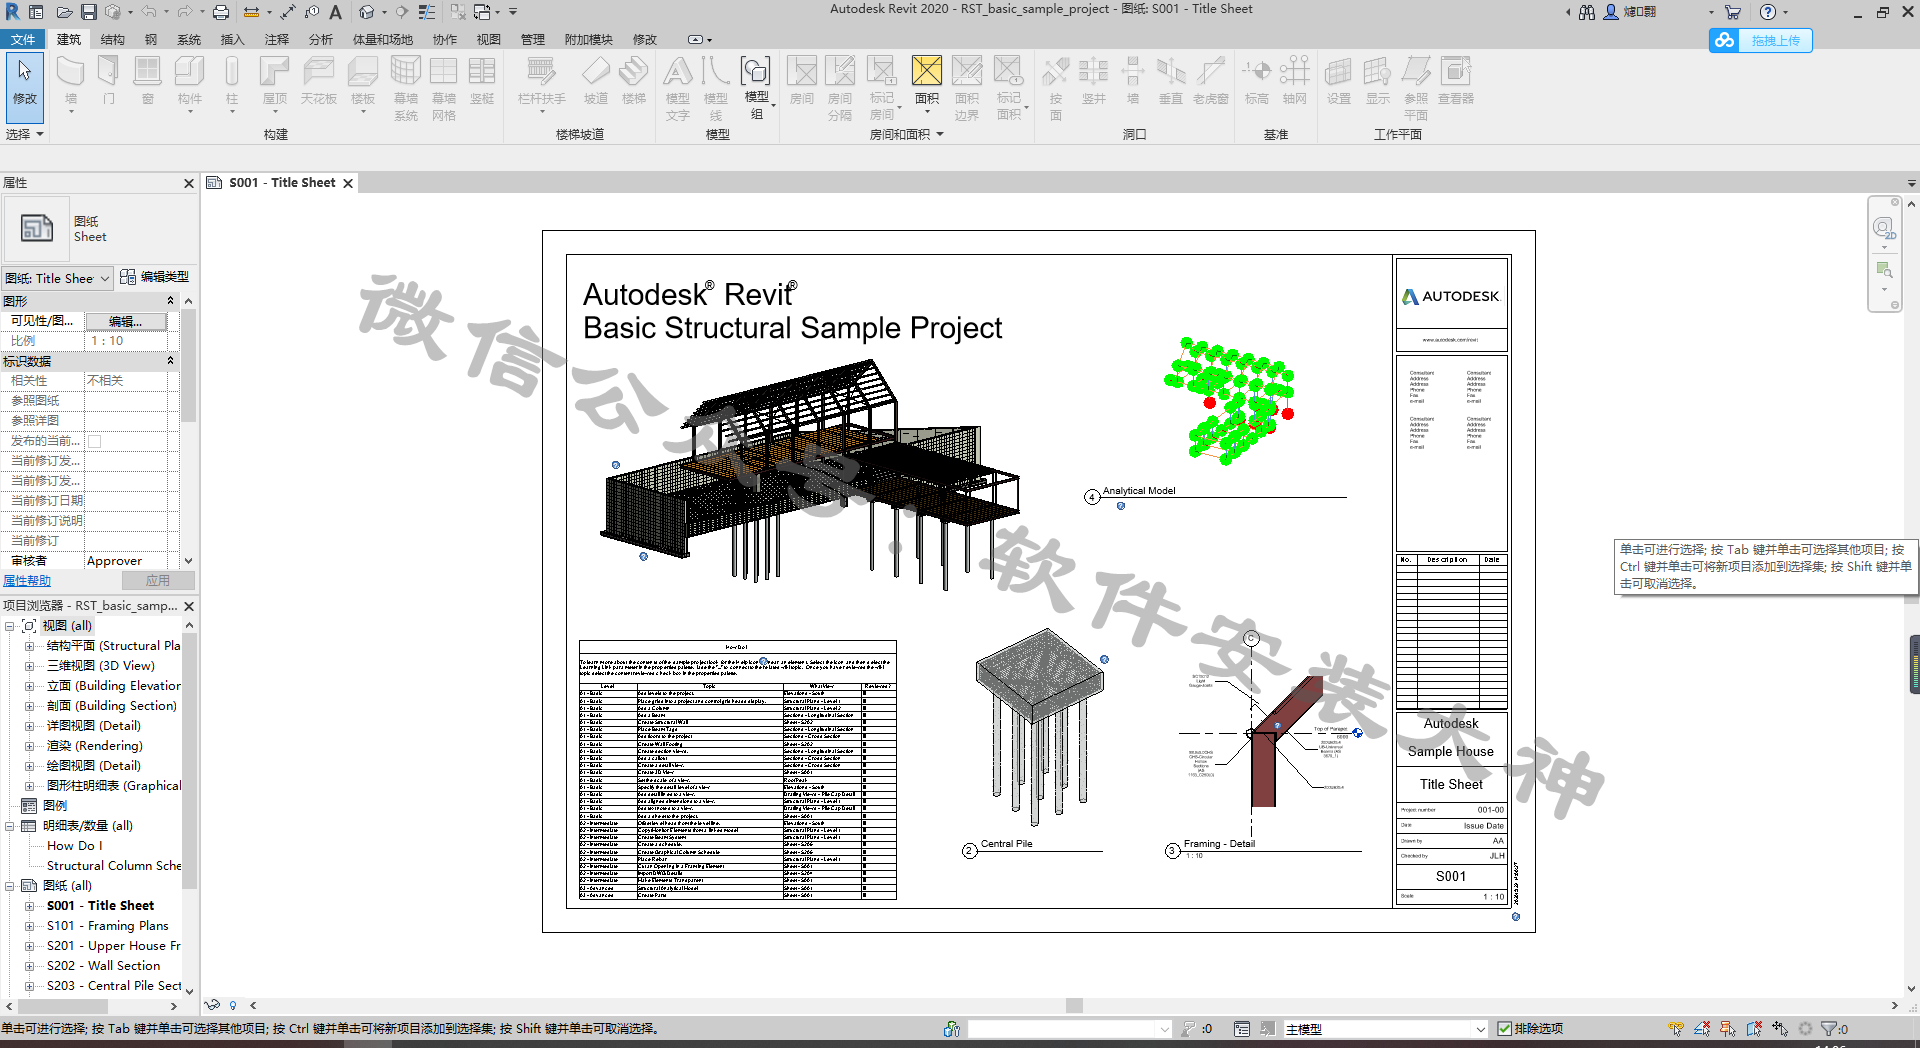Click the drag elements on selection icon
Image resolution: width=1920 pixels, height=1048 pixels.
[x=1780, y=1029]
